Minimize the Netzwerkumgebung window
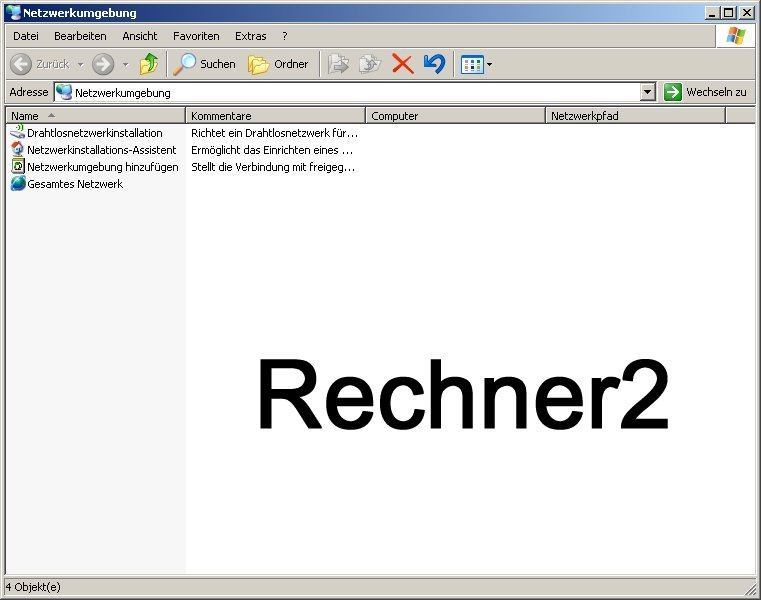761x600 pixels. tap(711, 13)
